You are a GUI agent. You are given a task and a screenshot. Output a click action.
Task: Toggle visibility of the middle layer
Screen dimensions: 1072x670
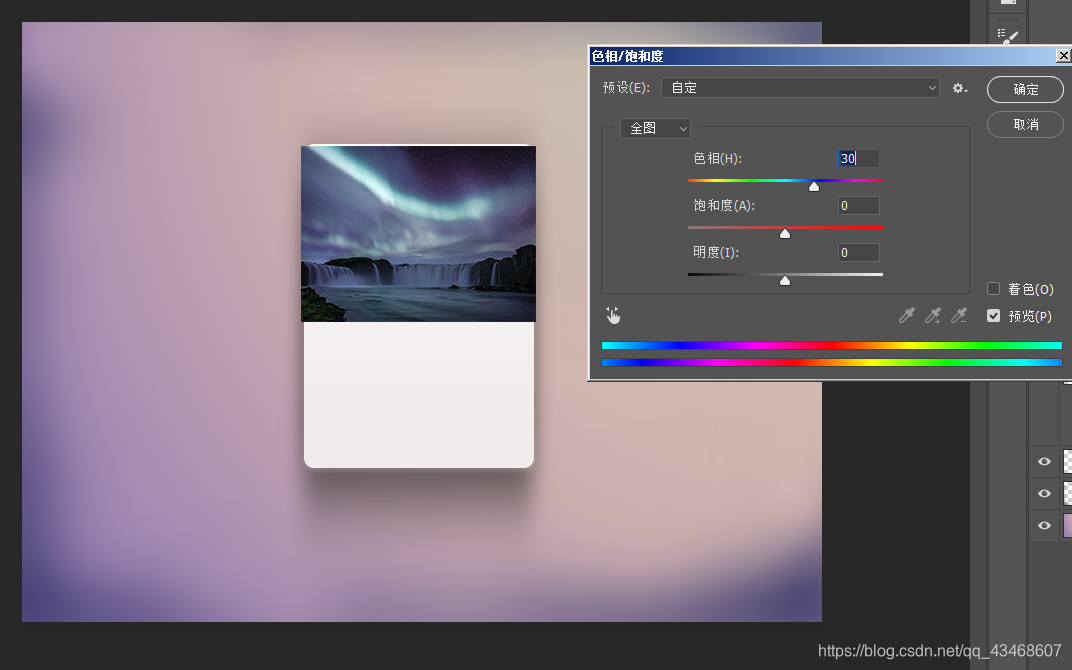tap(1044, 493)
